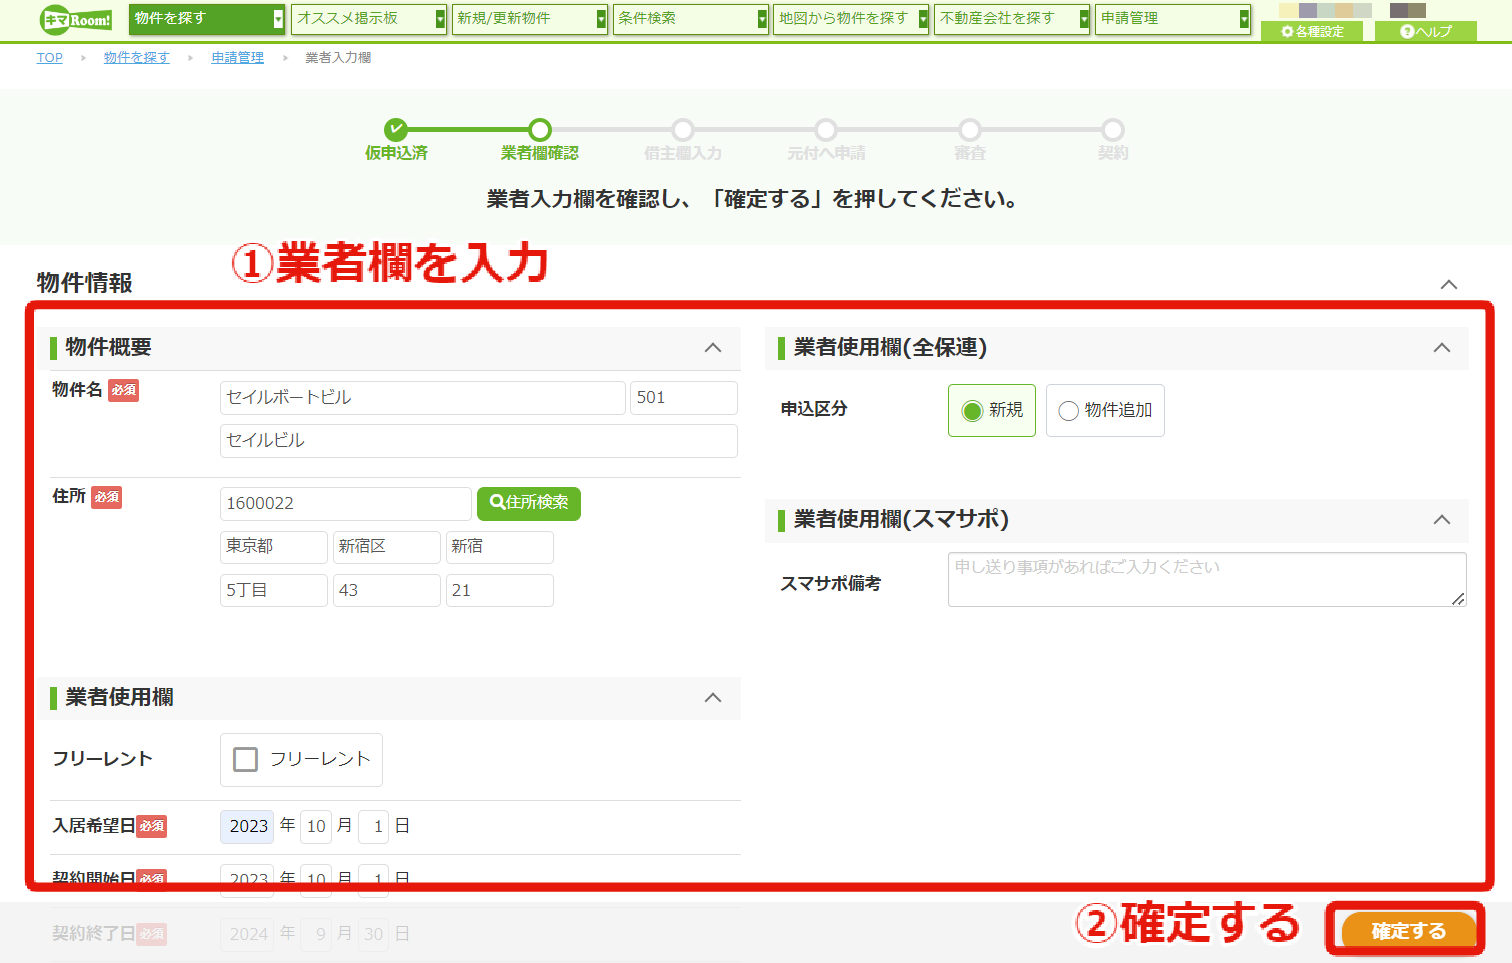
Task: Open the 地図から物件を探す dropdown menu
Action: tap(852, 19)
